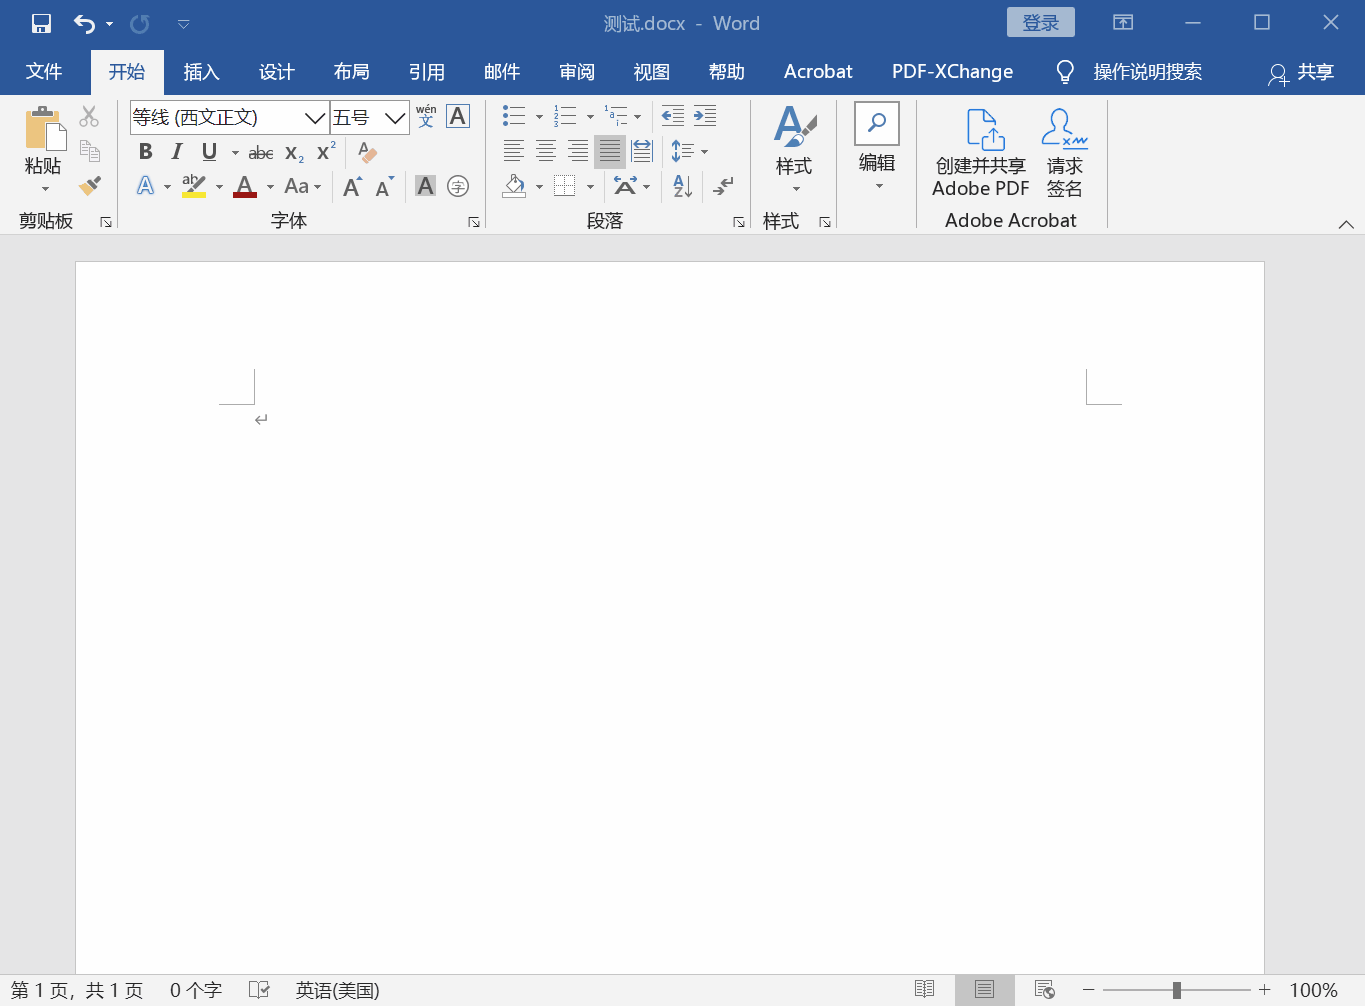Click the 共享 share button

click(1301, 73)
